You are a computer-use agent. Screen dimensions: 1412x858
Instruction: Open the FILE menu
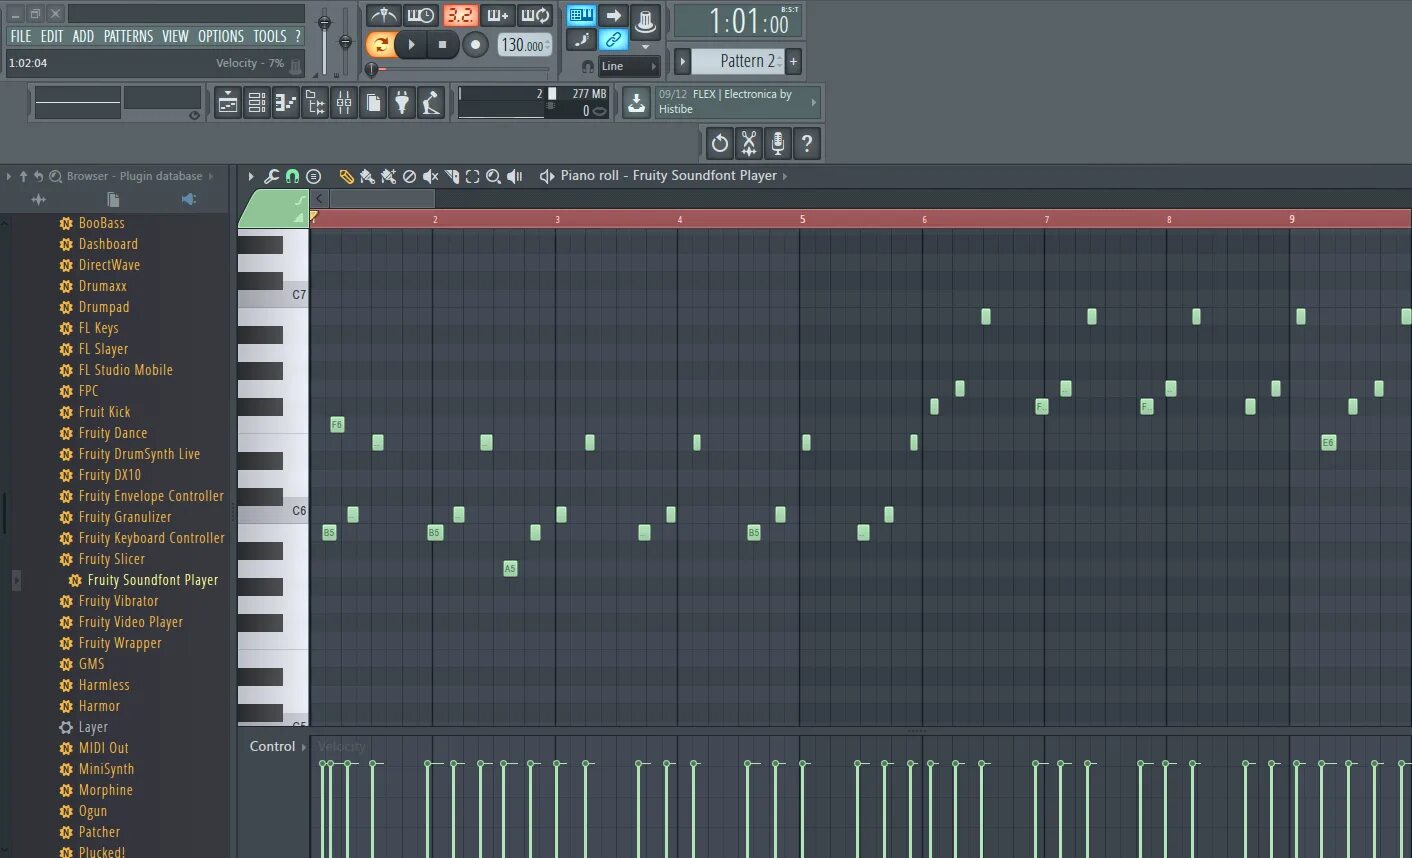pyautogui.click(x=21, y=36)
